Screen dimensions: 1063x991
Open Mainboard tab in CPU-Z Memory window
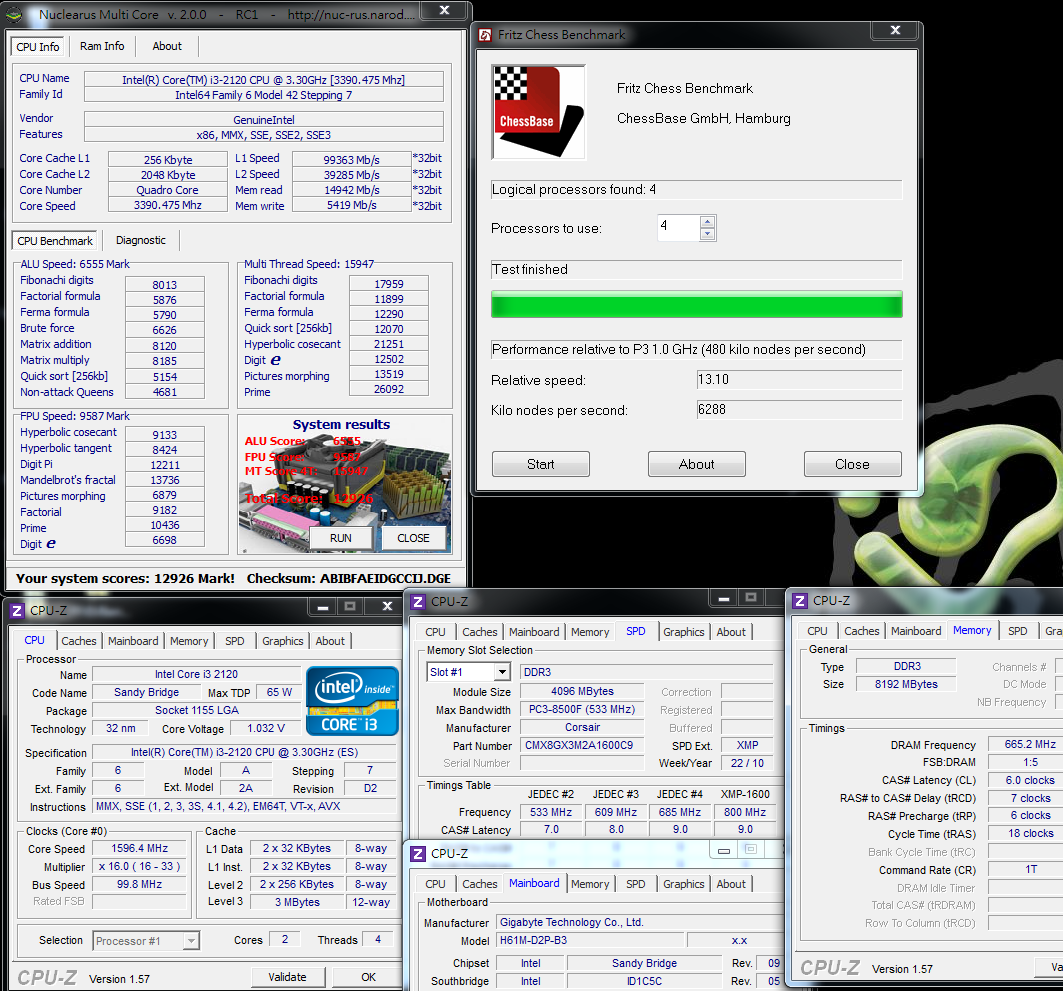coord(916,631)
